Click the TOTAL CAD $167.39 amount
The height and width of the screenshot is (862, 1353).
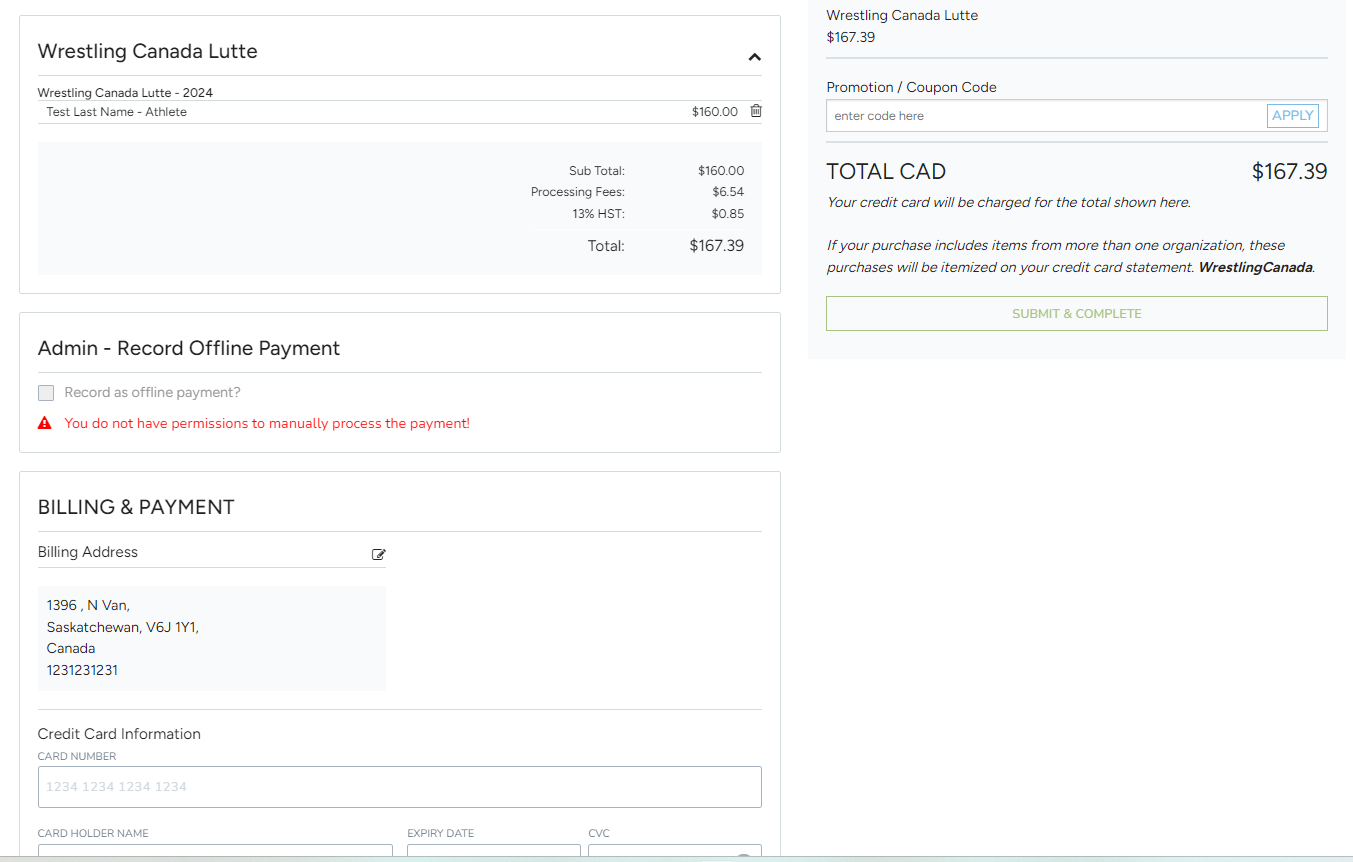[x=1289, y=172]
